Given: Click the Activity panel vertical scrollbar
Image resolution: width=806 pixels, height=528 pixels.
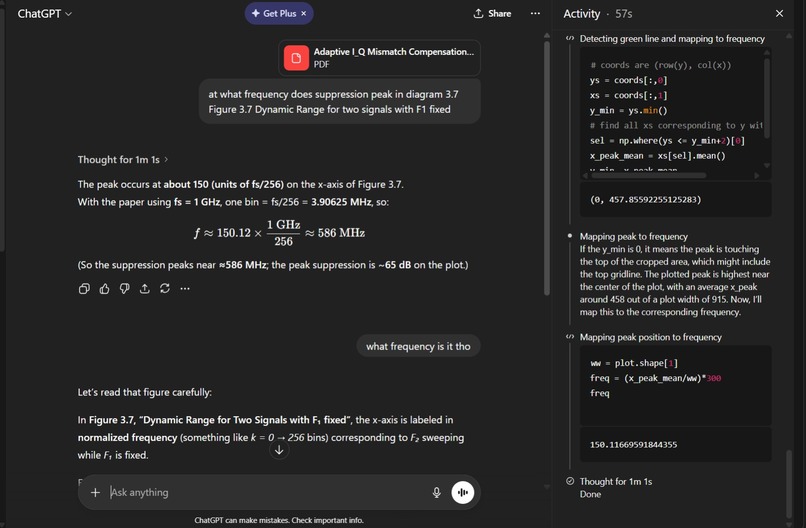Looking at the screenshot, I should pos(789,483).
